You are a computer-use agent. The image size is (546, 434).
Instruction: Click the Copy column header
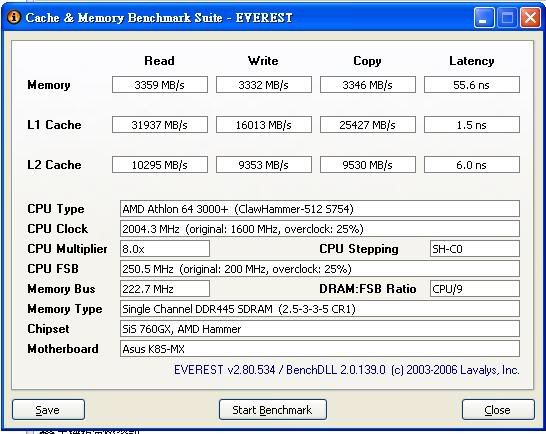367,61
